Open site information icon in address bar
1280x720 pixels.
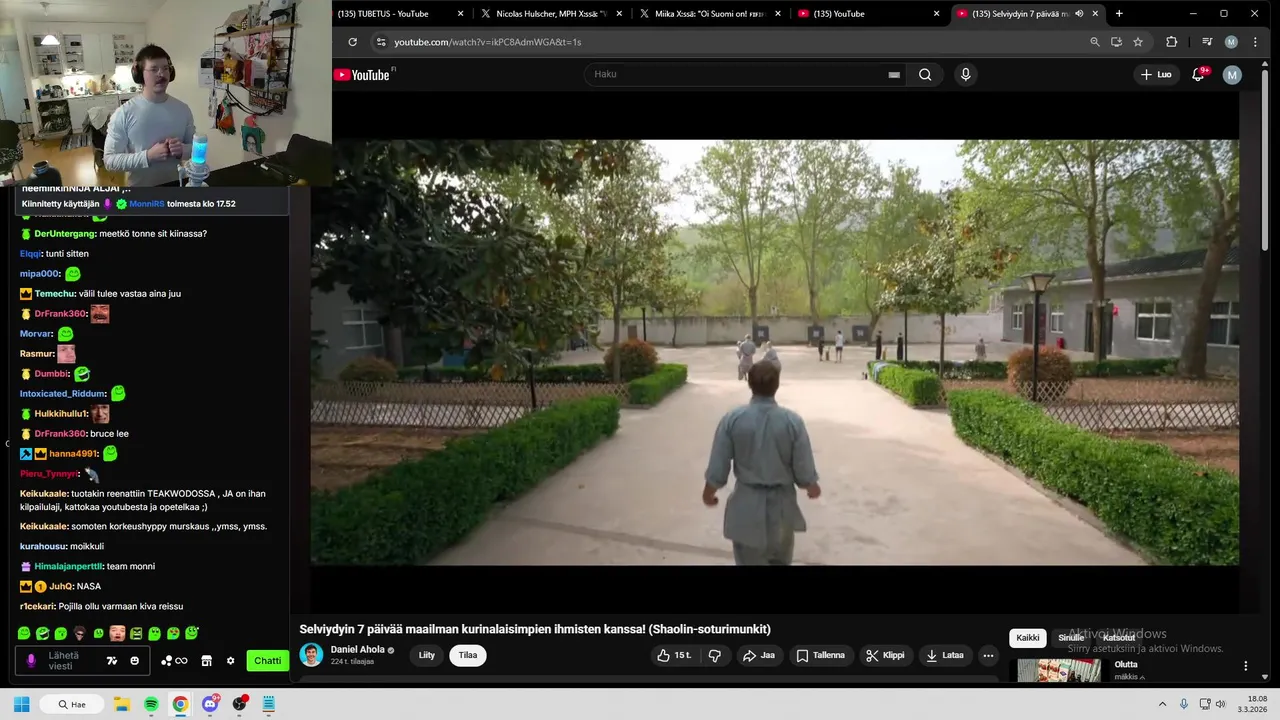[x=380, y=42]
